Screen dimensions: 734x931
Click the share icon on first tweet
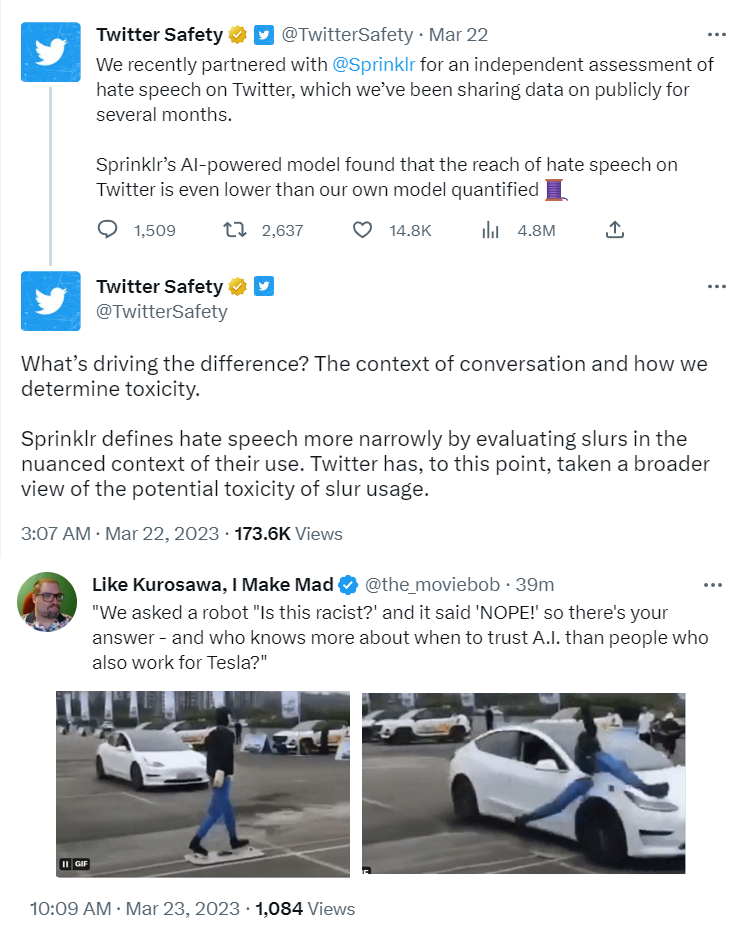(615, 230)
